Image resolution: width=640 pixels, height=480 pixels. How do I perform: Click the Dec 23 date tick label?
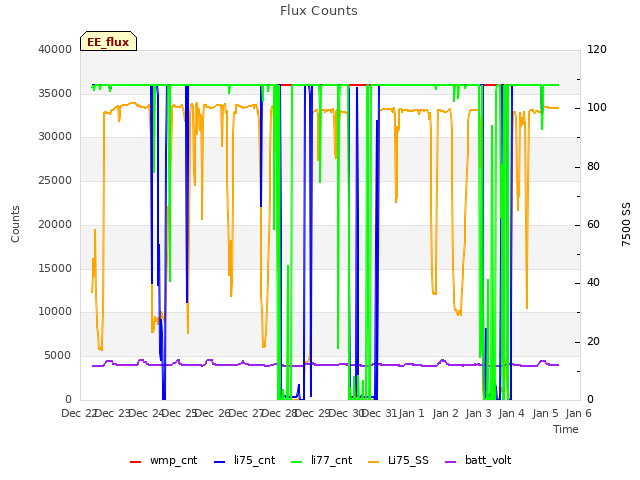point(112,413)
